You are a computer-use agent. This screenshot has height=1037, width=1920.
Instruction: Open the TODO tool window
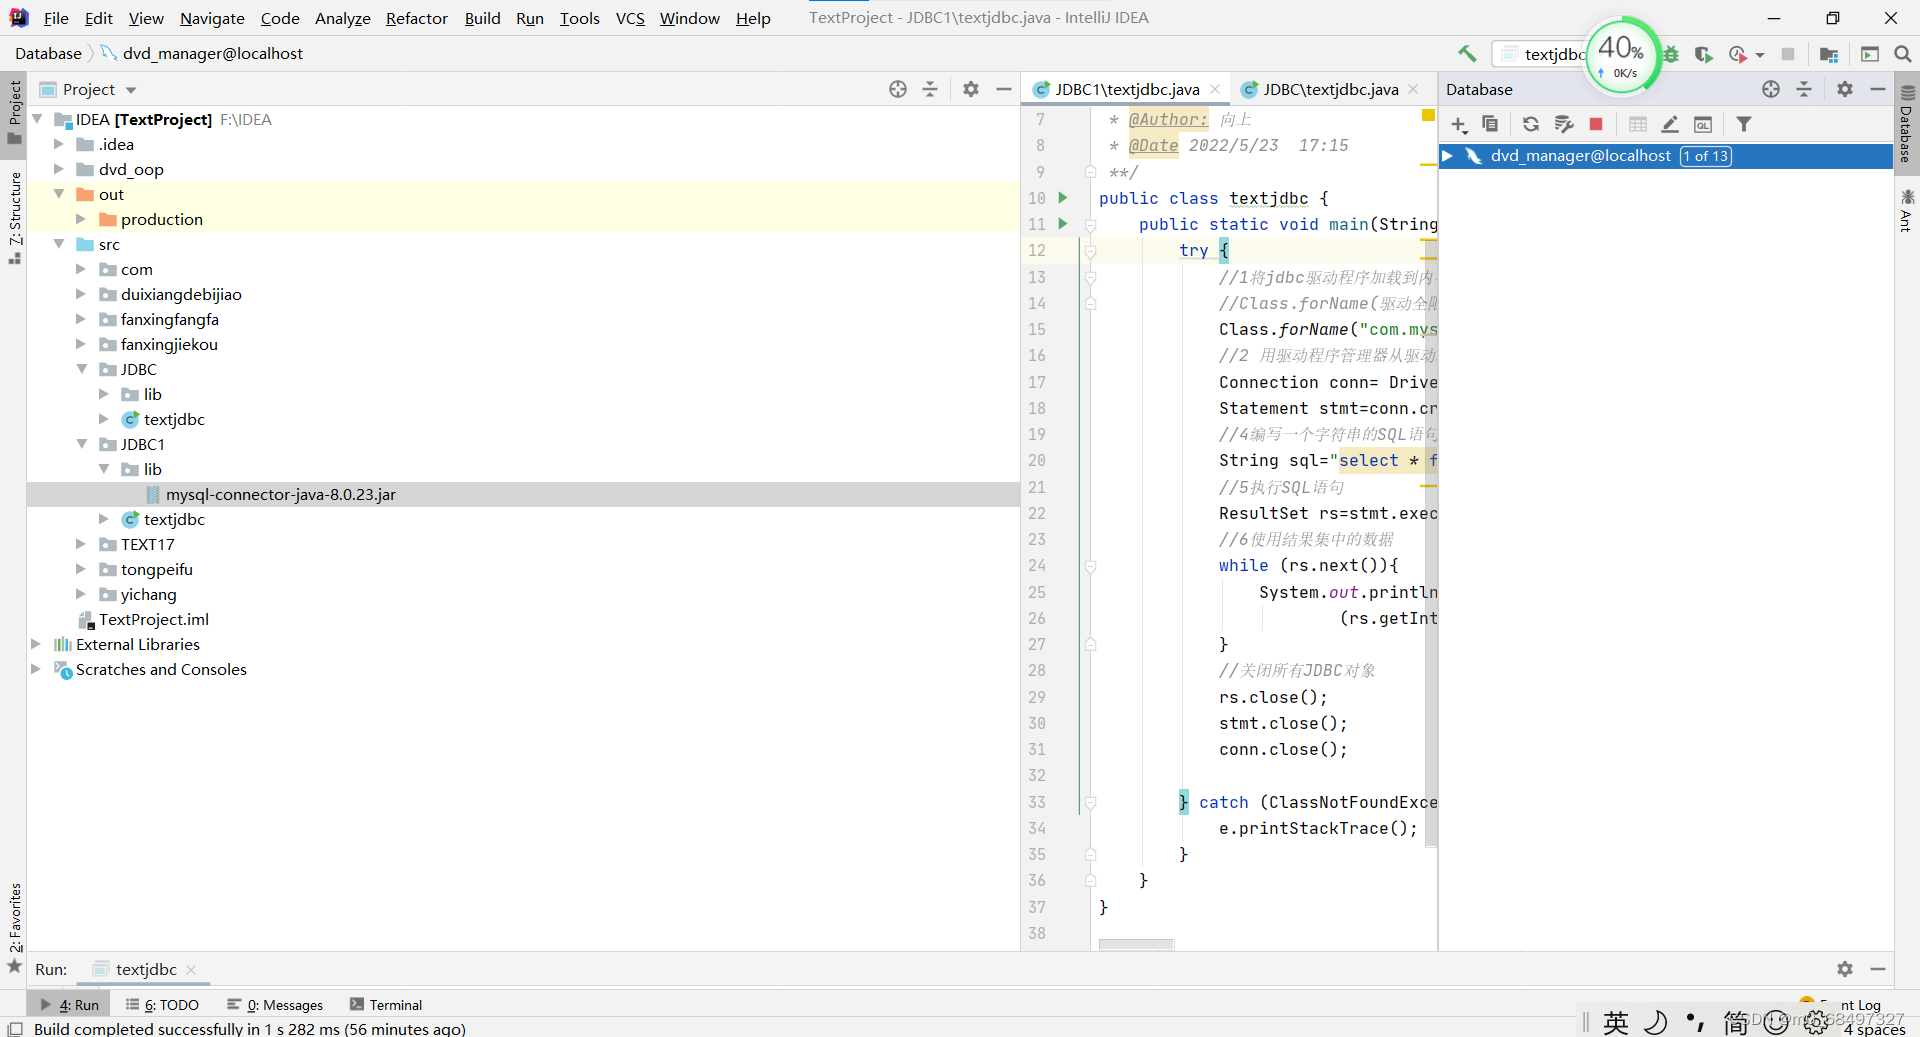click(x=162, y=1005)
